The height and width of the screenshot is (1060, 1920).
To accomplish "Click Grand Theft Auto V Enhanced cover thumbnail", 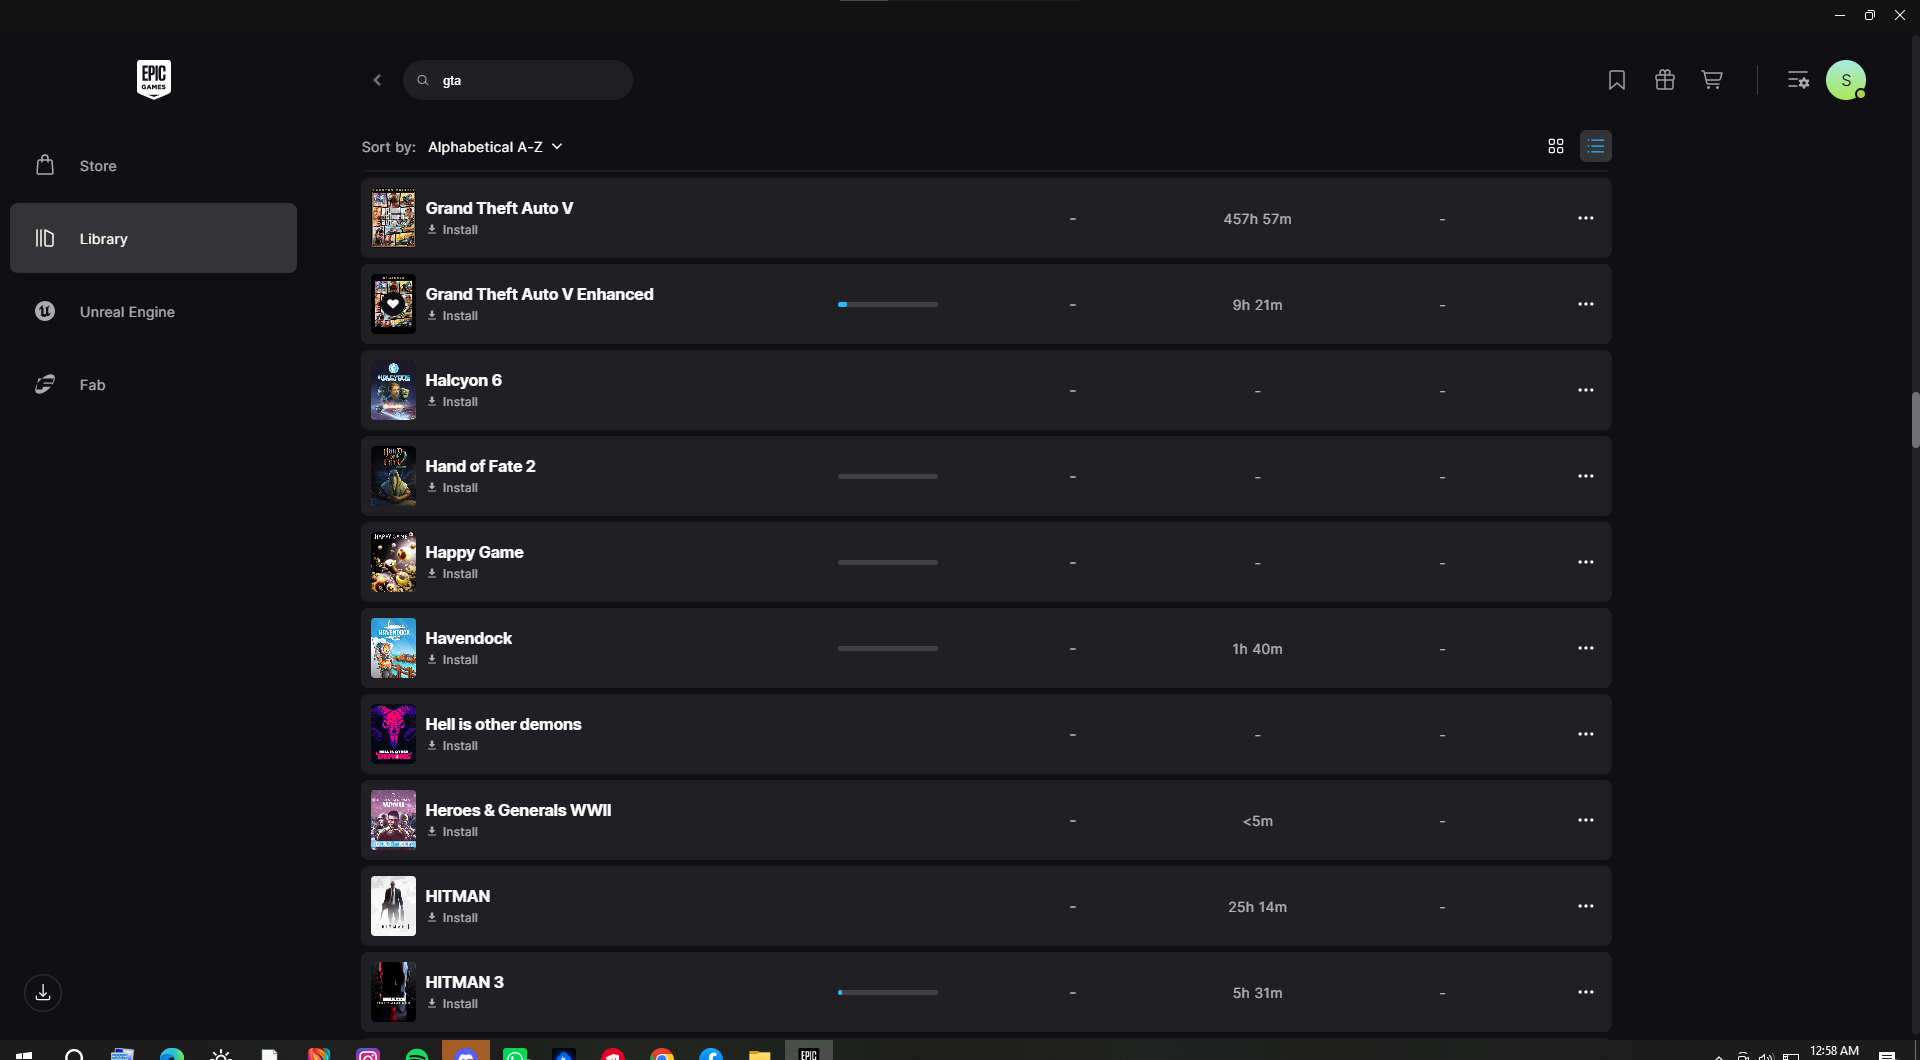I will [x=393, y=304].
